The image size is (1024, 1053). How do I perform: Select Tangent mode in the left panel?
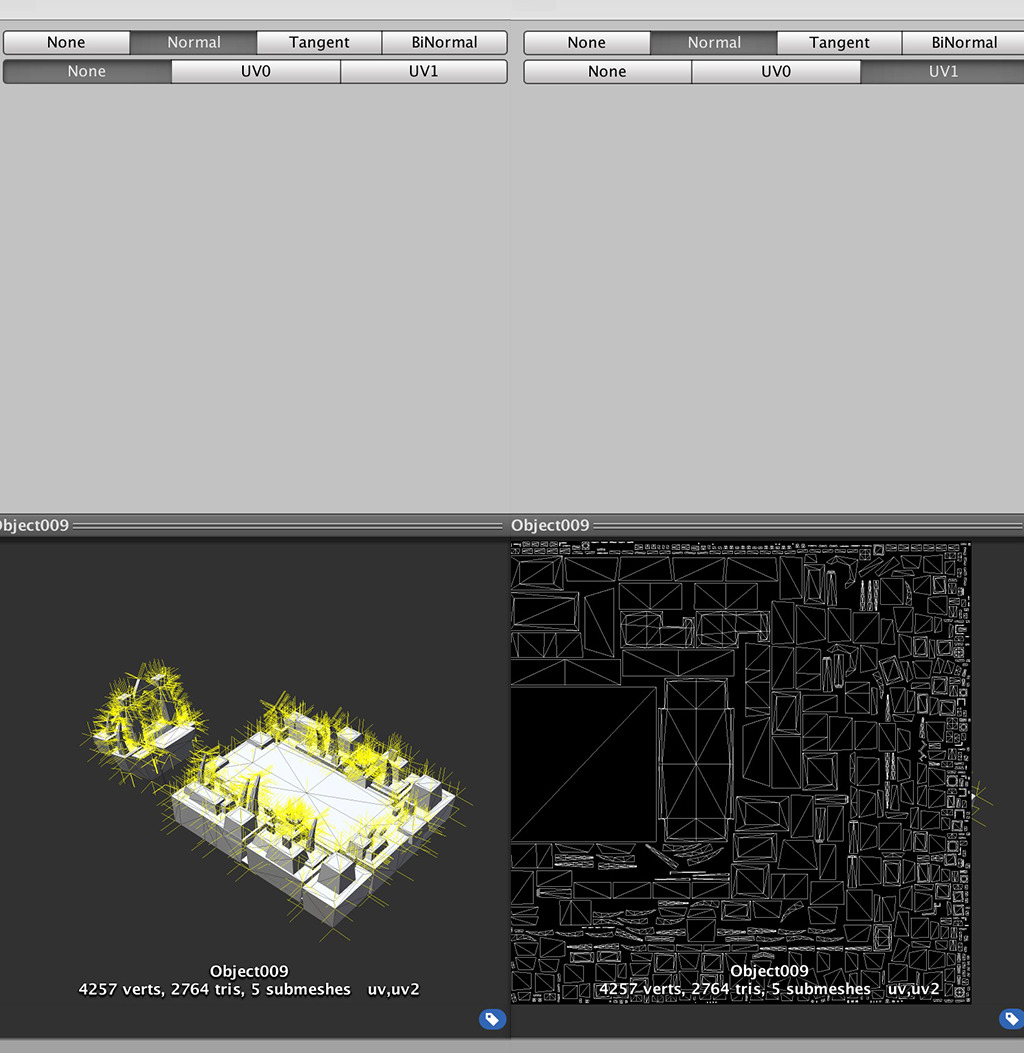pyautogui.click(x=319, y=43)
